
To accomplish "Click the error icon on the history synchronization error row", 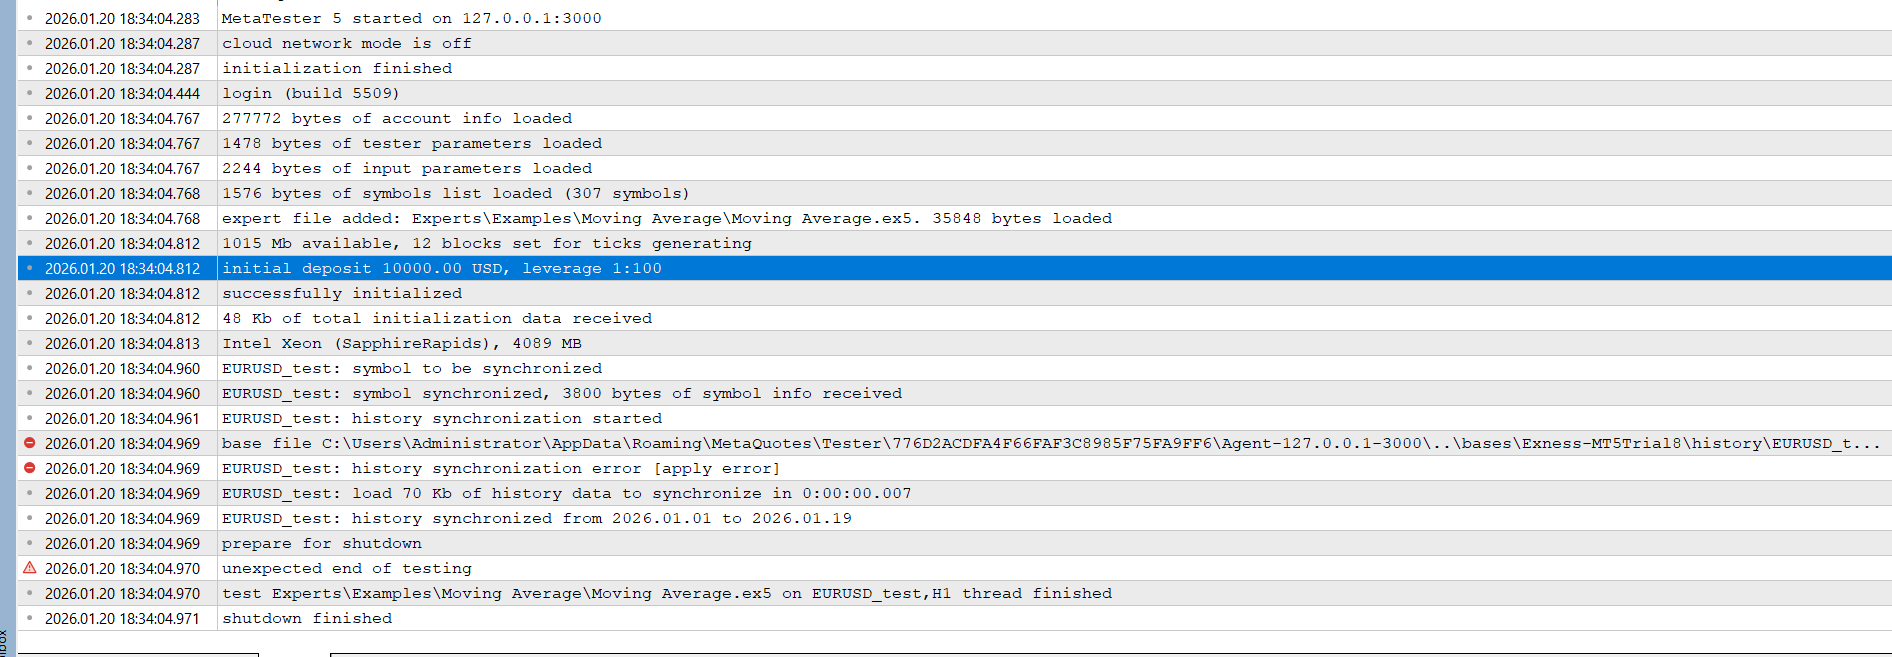I will (30, 468).
